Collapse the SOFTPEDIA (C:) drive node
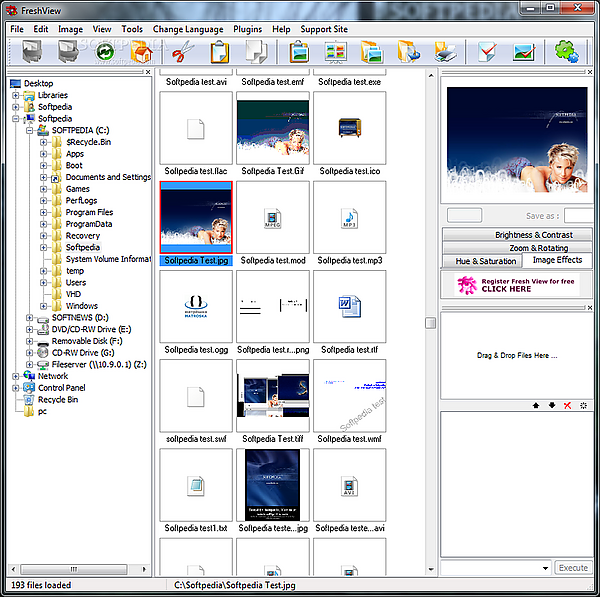The height and width of the screenshot is (597, 600). coord(30,131)
